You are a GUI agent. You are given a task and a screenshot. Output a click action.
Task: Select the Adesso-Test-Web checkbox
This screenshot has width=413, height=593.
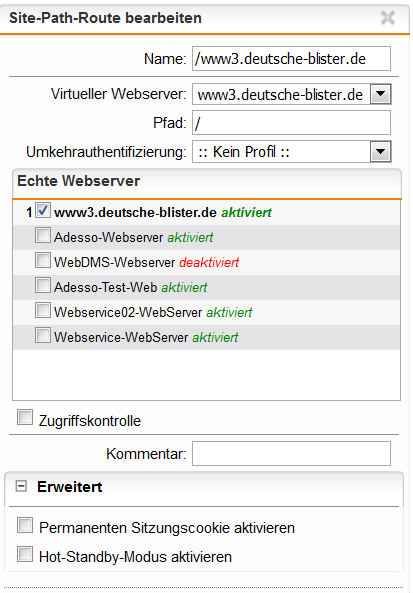pos(43,285)
